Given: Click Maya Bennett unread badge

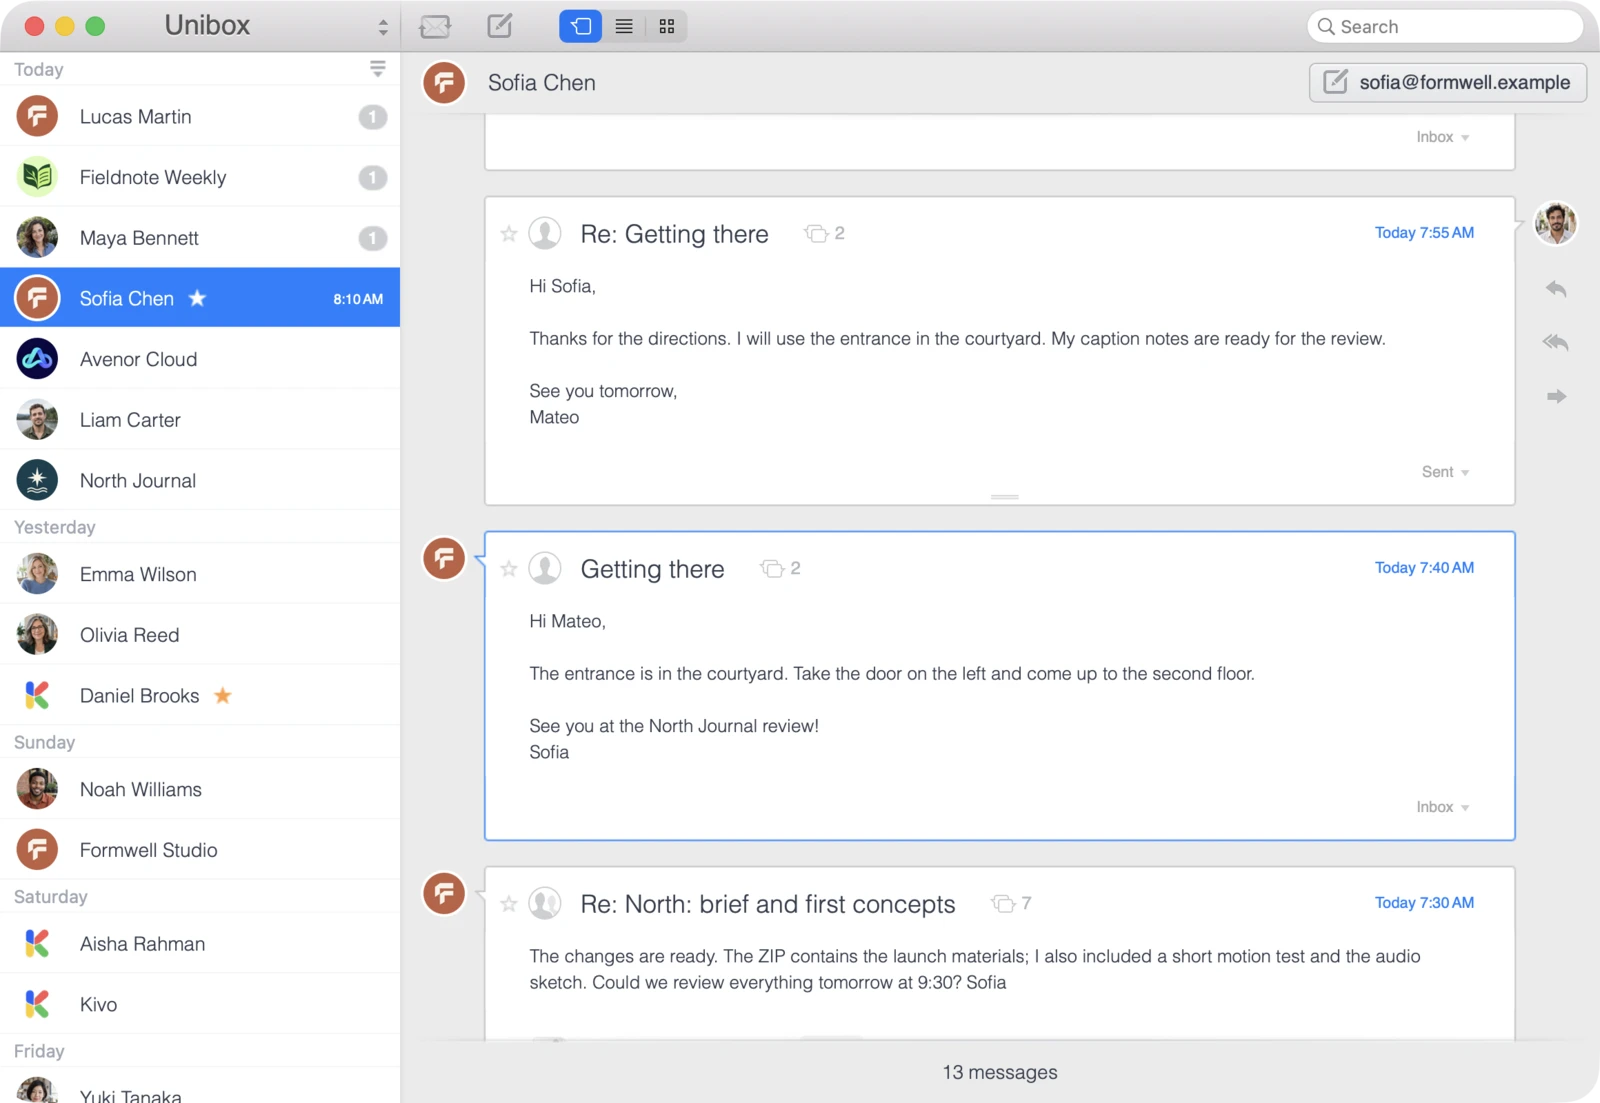Looking at the screenshot, I should coord(373,238).
